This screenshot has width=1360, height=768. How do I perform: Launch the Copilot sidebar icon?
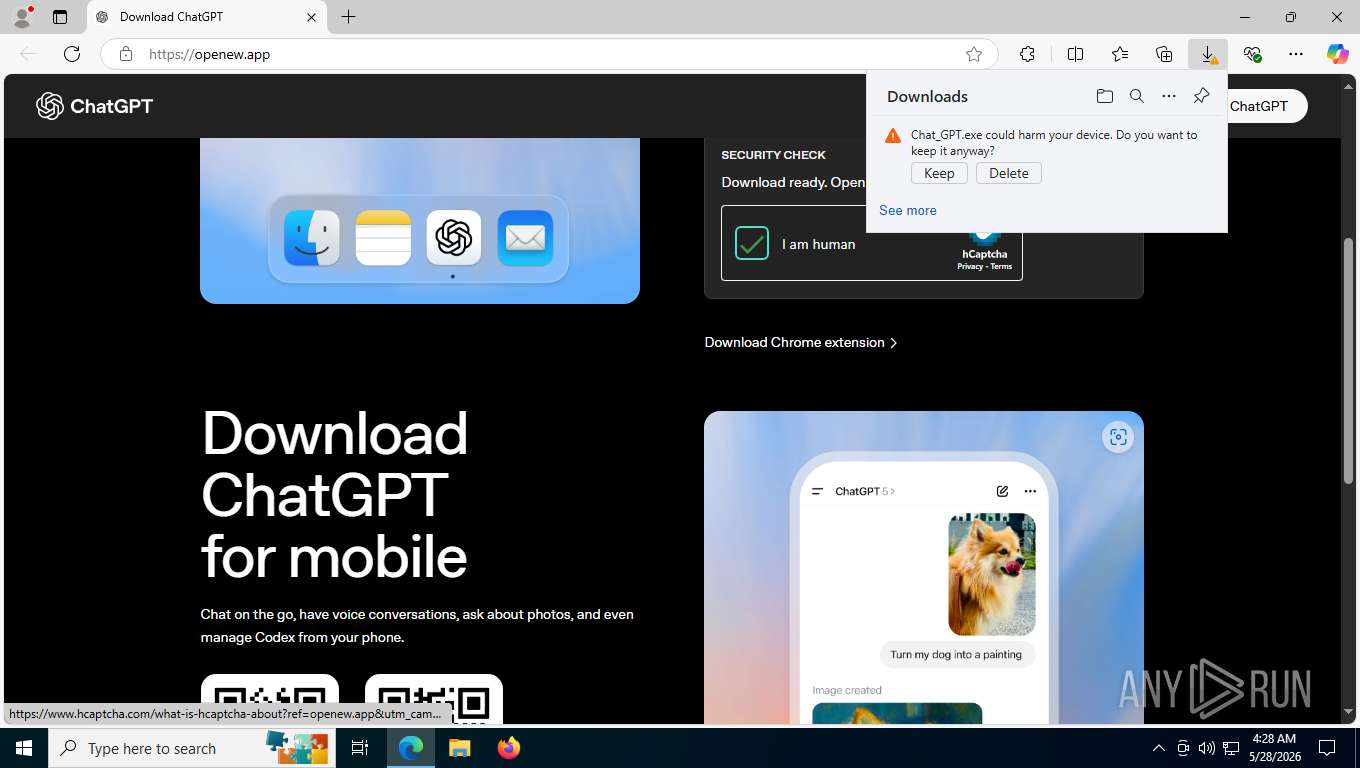pos(1338,54)
